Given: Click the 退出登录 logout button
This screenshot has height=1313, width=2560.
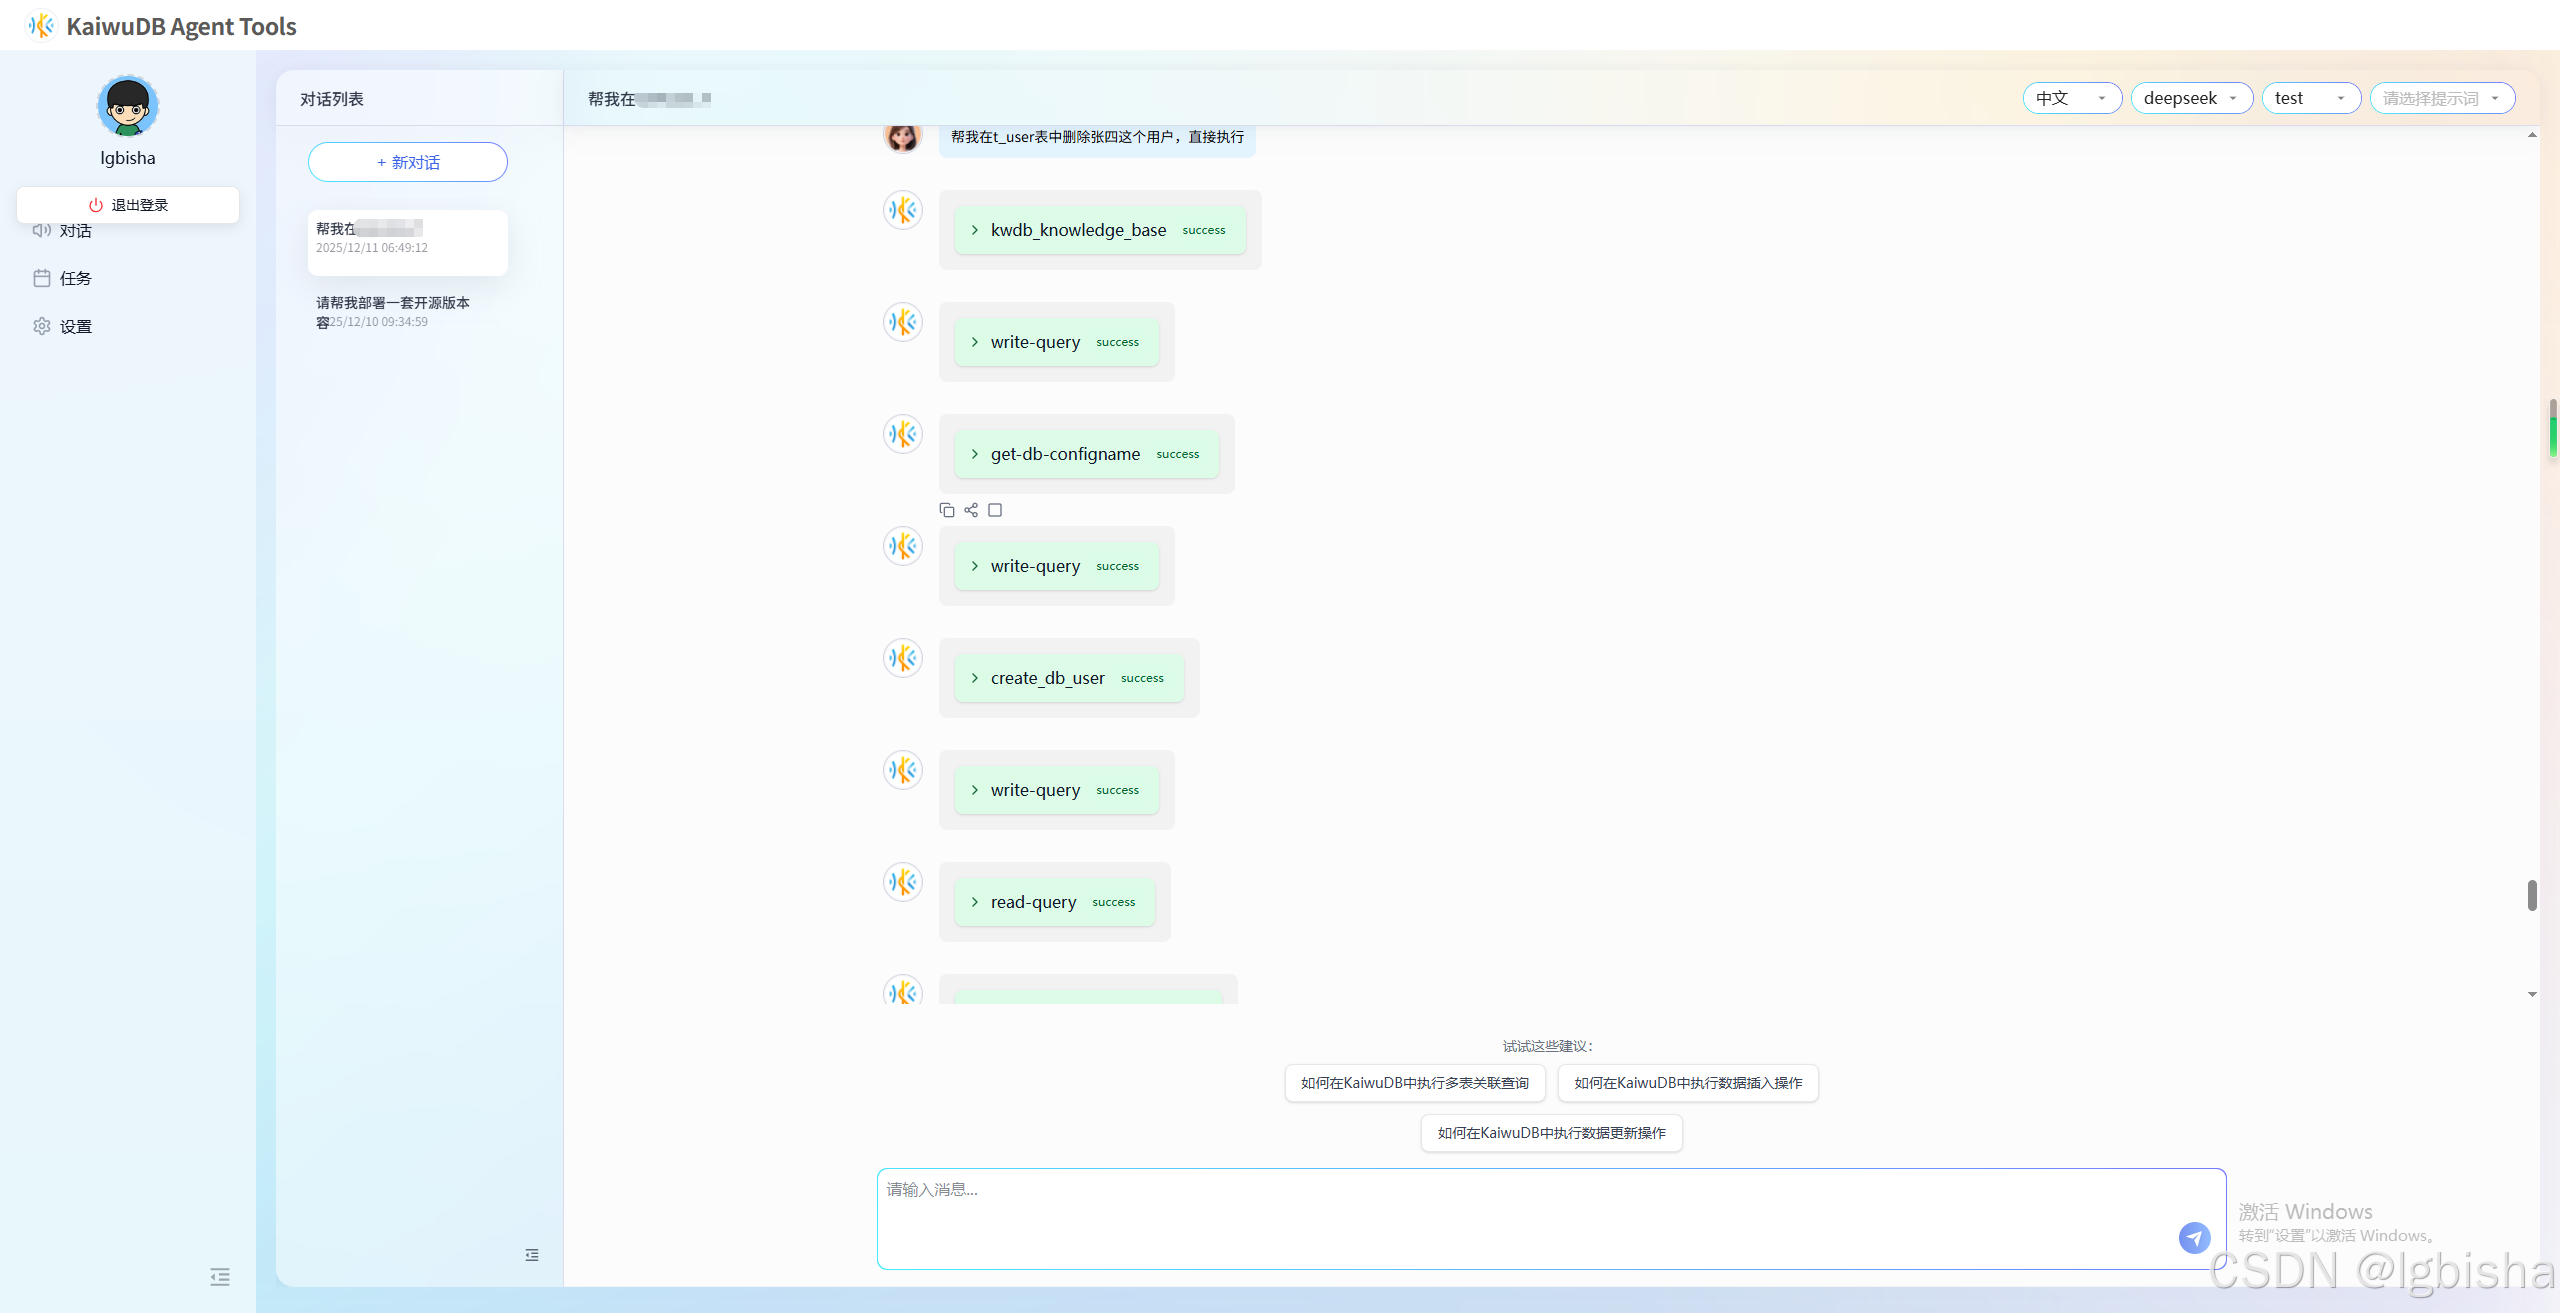Looking at the screenshot, I should tap(128, 205).
